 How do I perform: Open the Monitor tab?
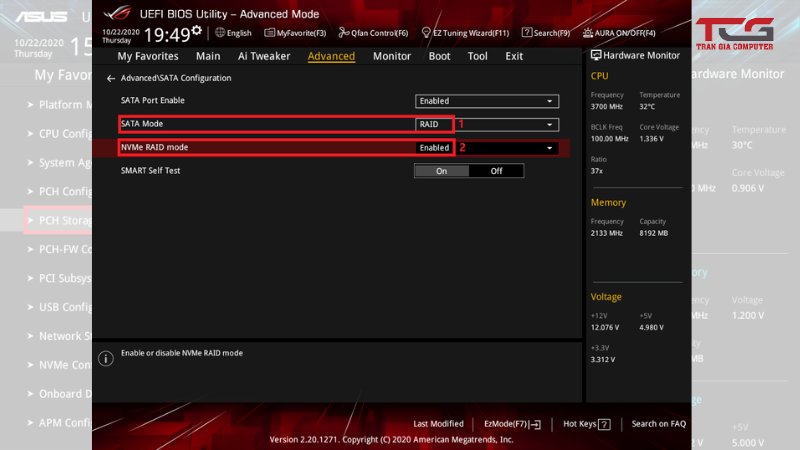pos(392,56)
